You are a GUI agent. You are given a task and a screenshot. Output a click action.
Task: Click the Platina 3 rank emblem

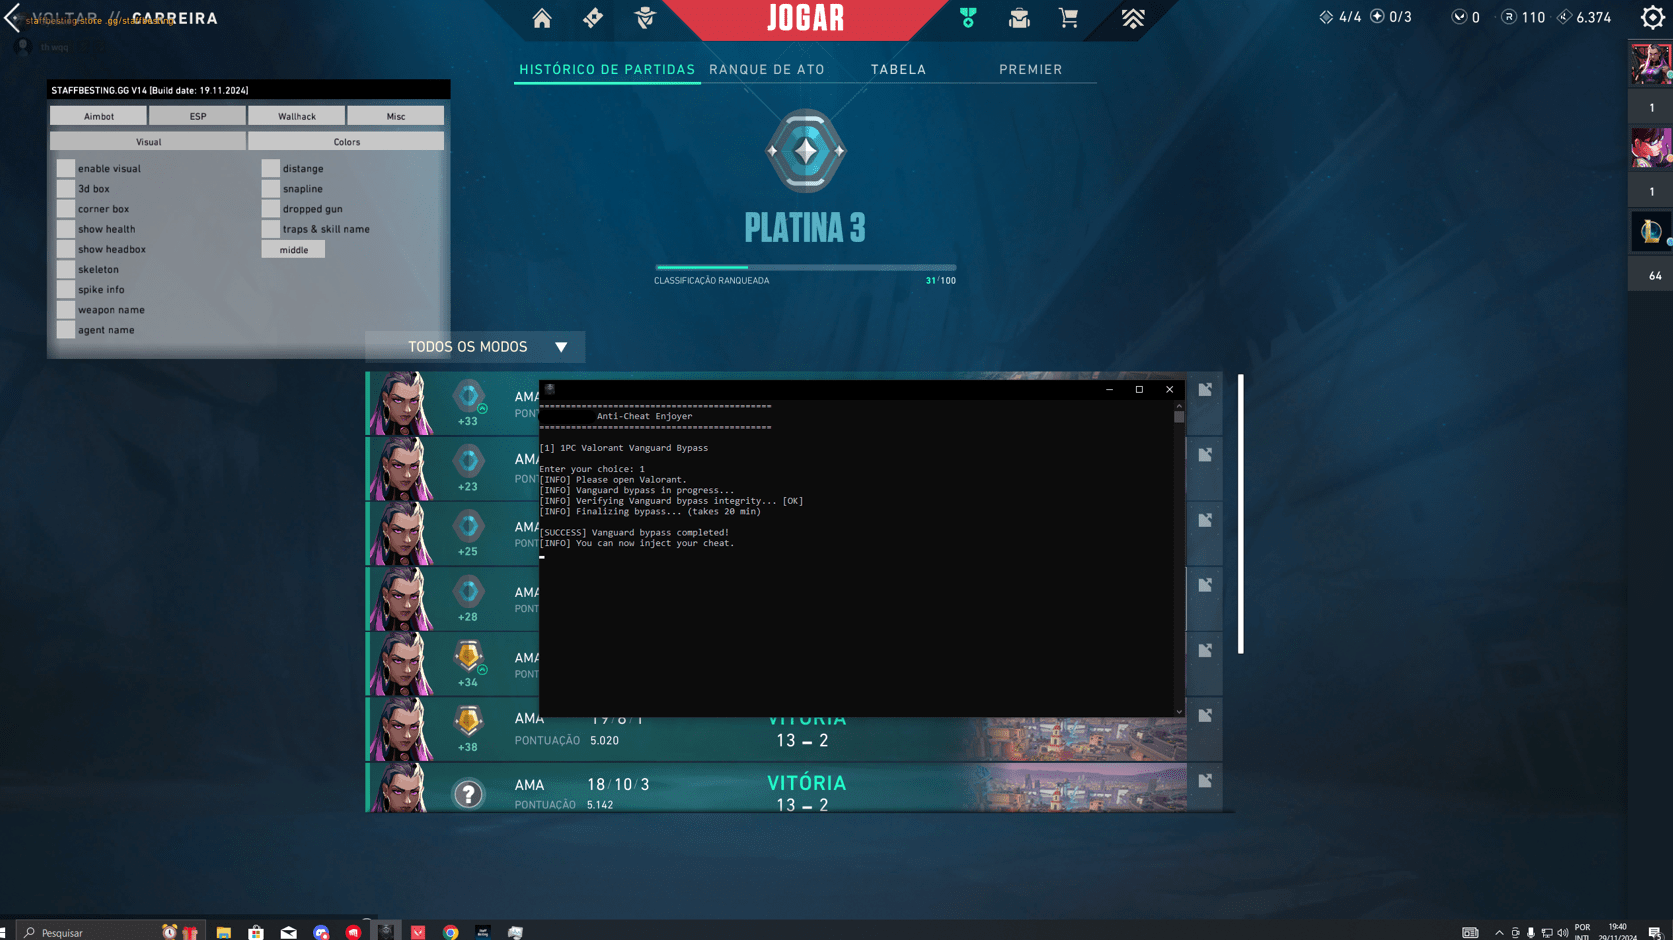coord(805,151)
